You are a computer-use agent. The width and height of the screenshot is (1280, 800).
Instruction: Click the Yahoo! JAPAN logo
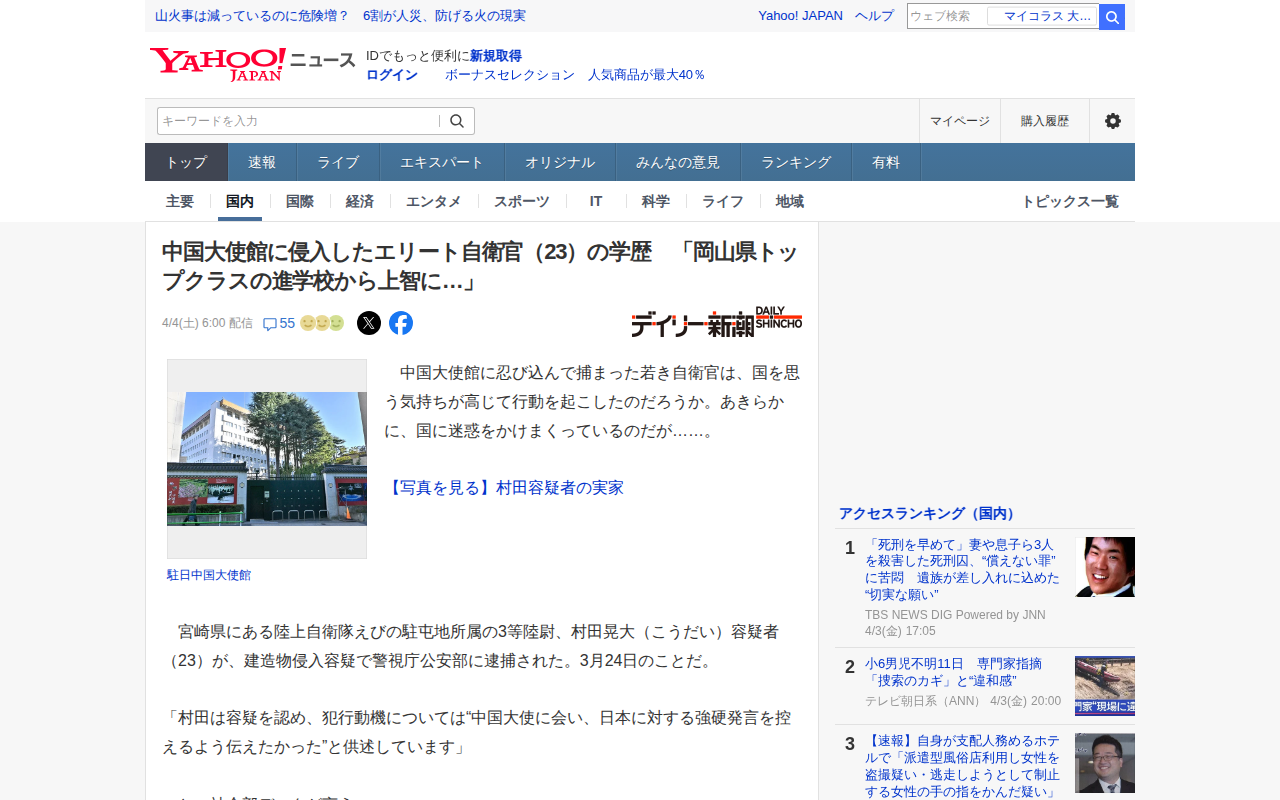[x=218, y=64]
